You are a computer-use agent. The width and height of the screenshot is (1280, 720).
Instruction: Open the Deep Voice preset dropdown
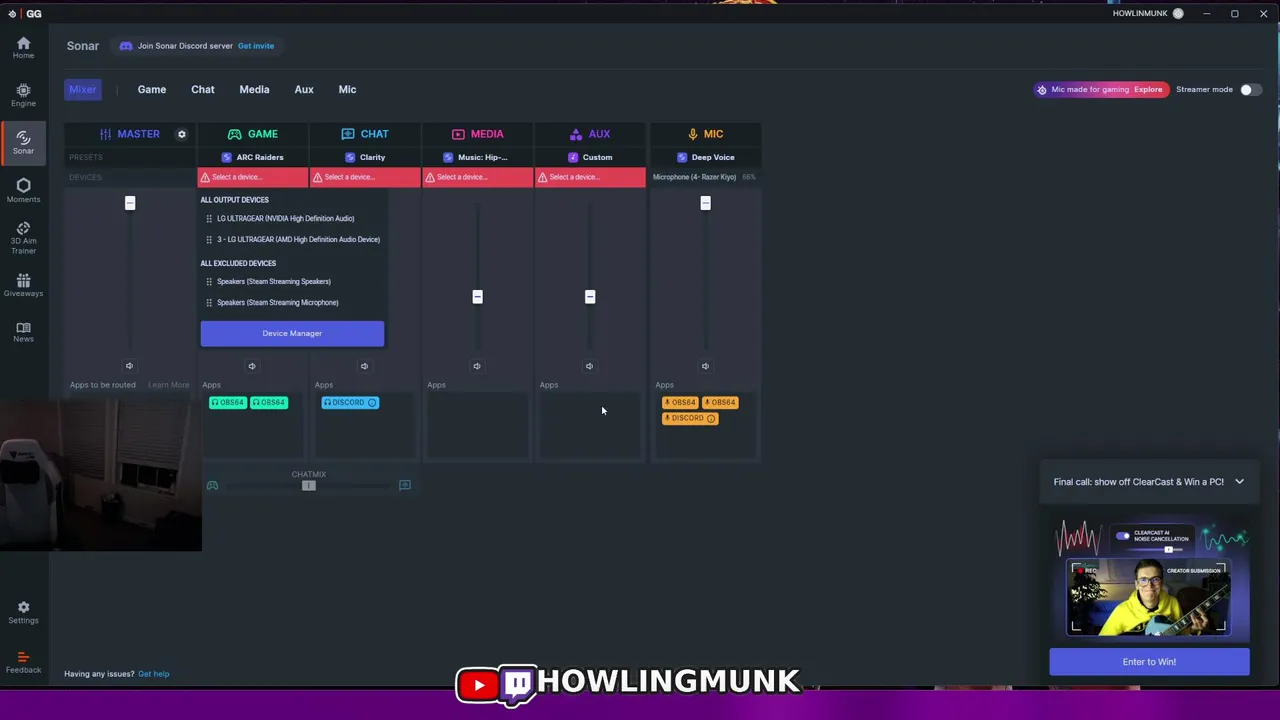705,157
